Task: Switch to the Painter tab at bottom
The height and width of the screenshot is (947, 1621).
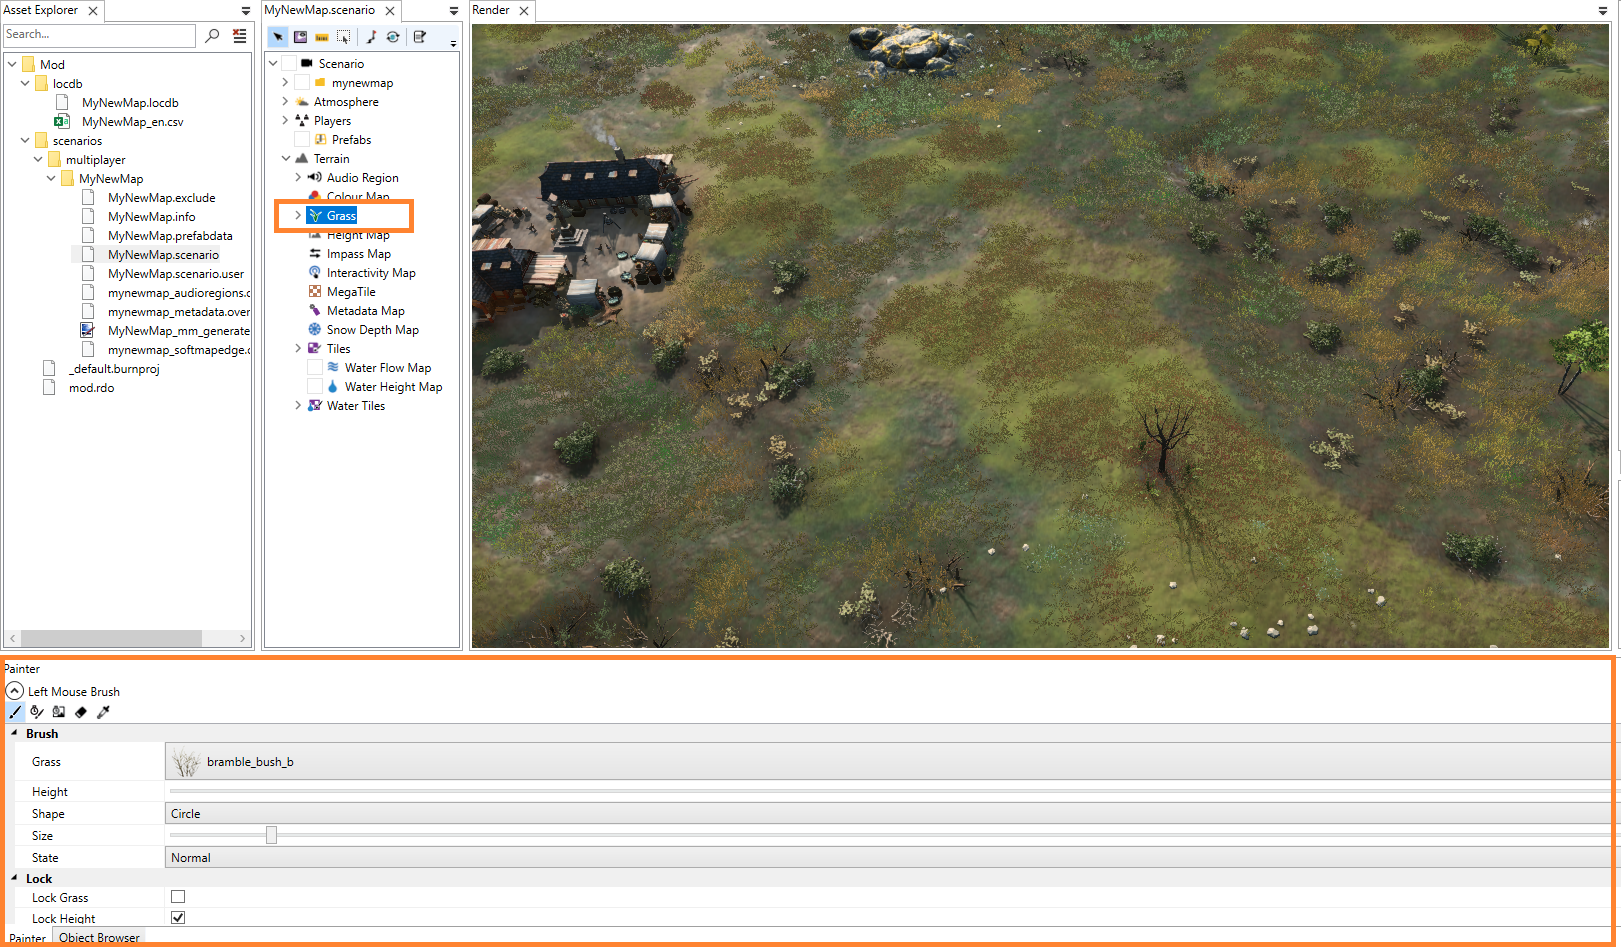Action: click(27, 938)
